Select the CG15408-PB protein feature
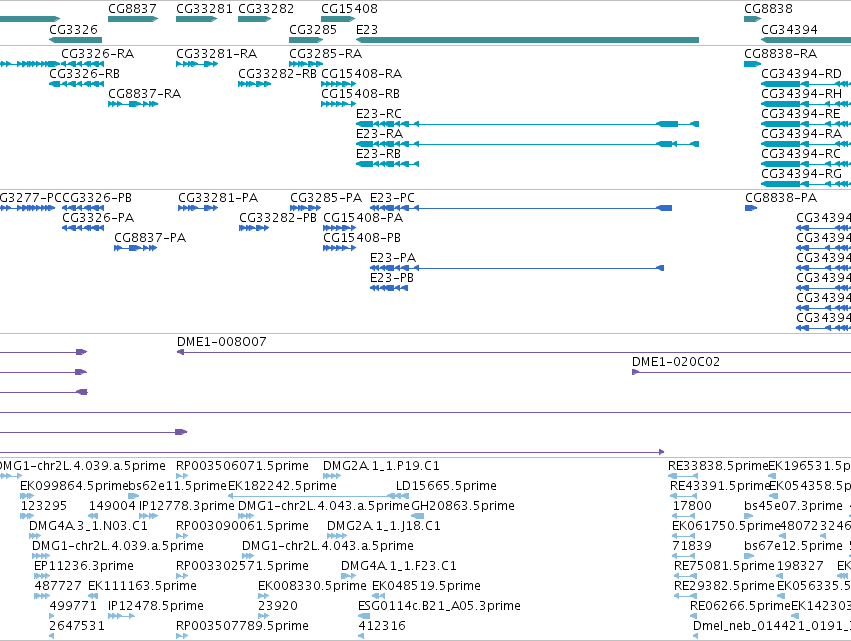The image size is (851, 641). pyautogui.click(x=340, y=248)
